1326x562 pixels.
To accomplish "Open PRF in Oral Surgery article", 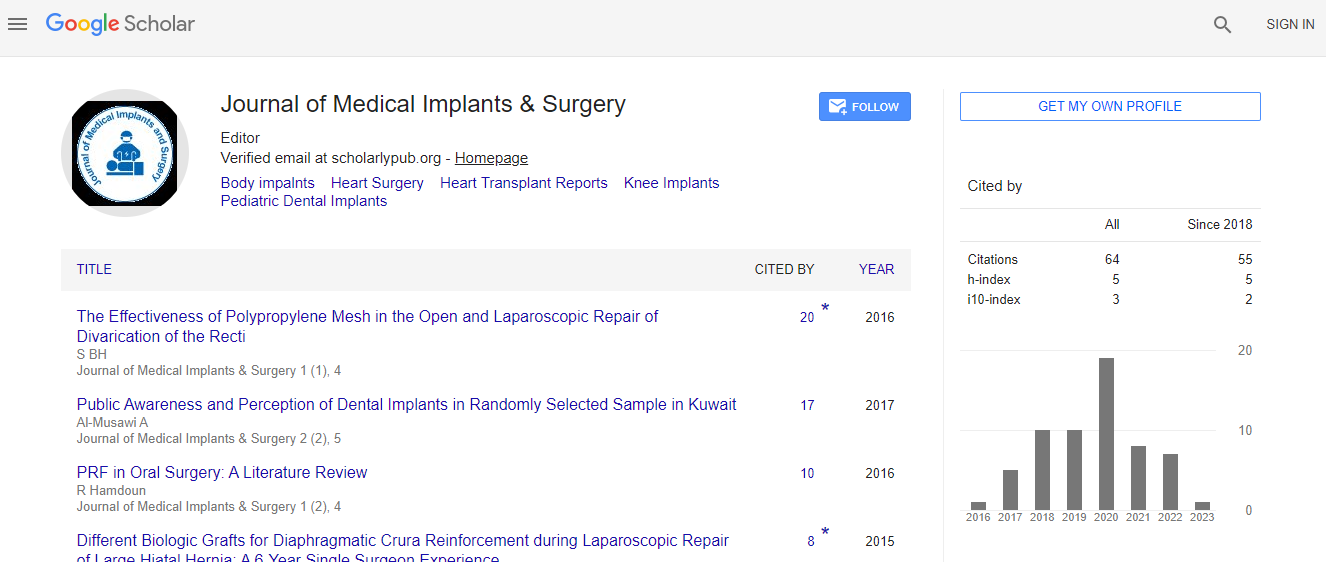I will 222,472.
